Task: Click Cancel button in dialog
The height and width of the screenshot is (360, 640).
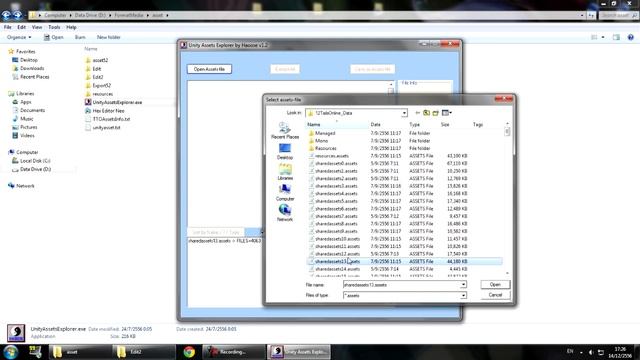Action: tap(495, 295)
